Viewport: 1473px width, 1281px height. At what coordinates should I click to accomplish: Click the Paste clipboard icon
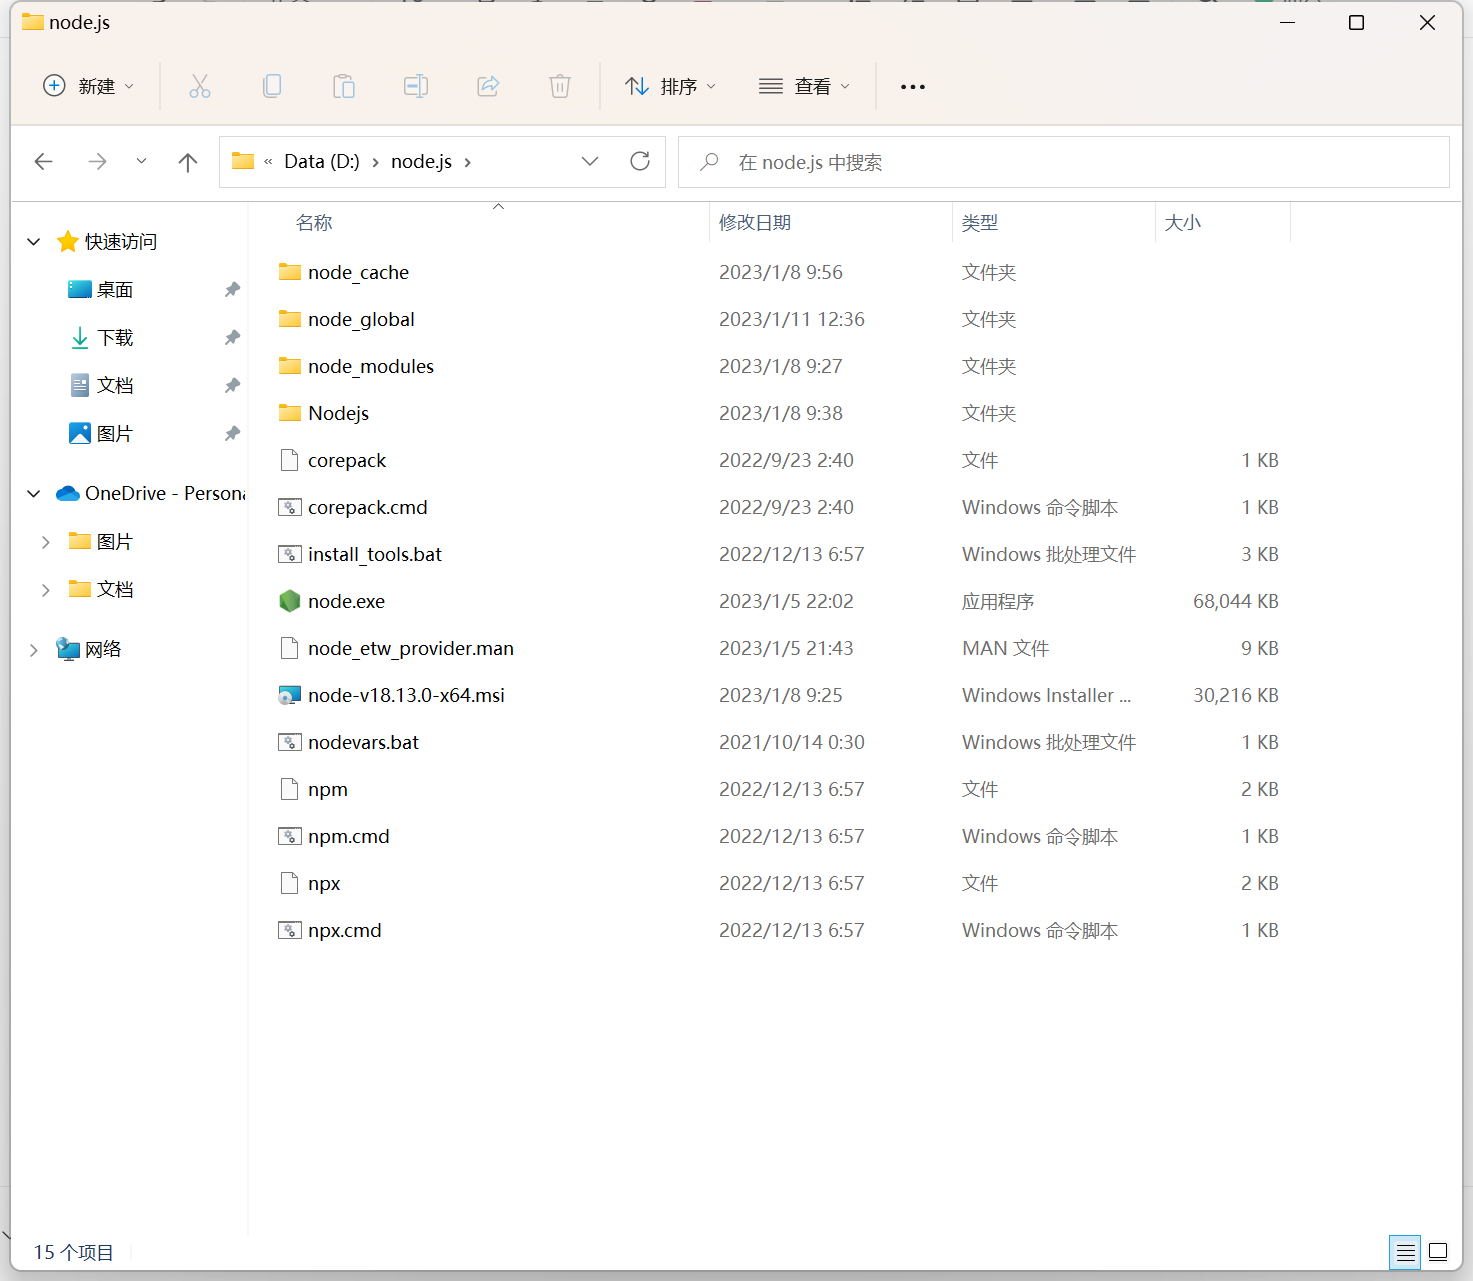coord(344,87)
